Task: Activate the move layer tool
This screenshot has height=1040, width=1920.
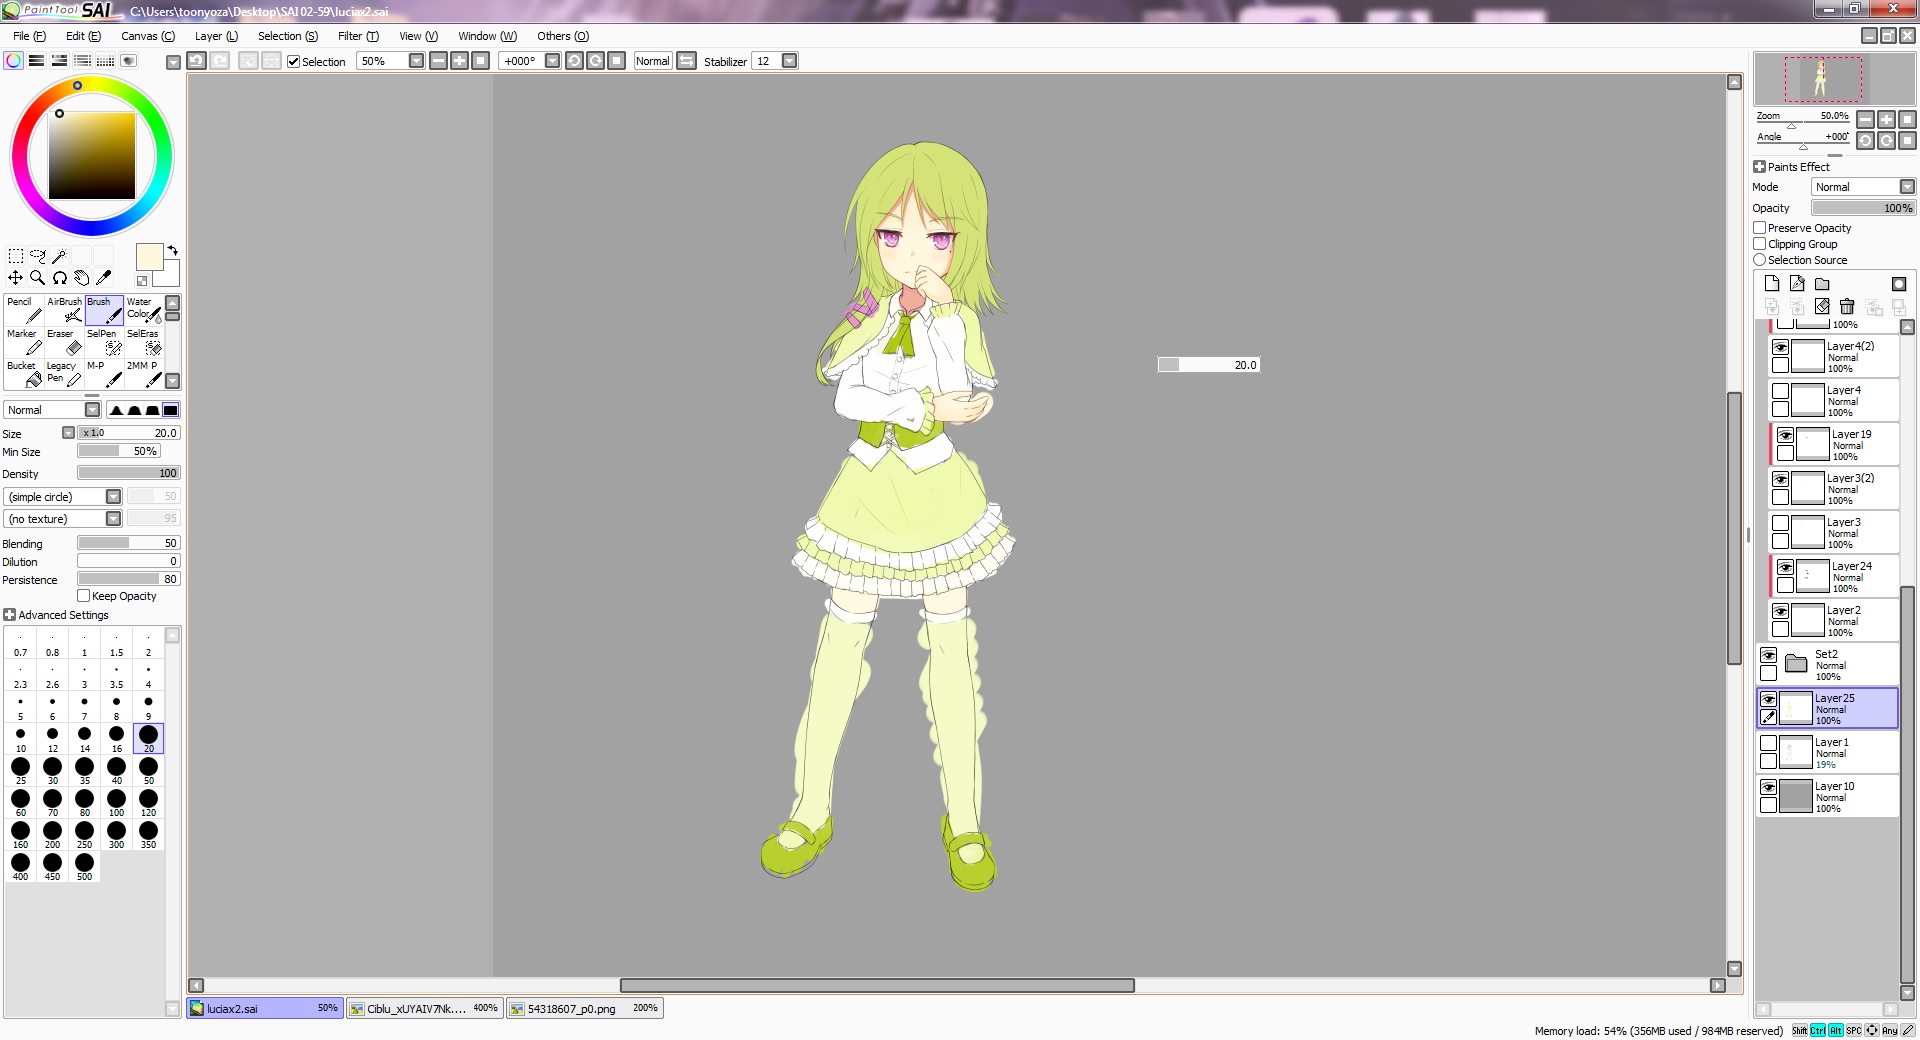Action: pyautogui.click(x=16, y=278)
